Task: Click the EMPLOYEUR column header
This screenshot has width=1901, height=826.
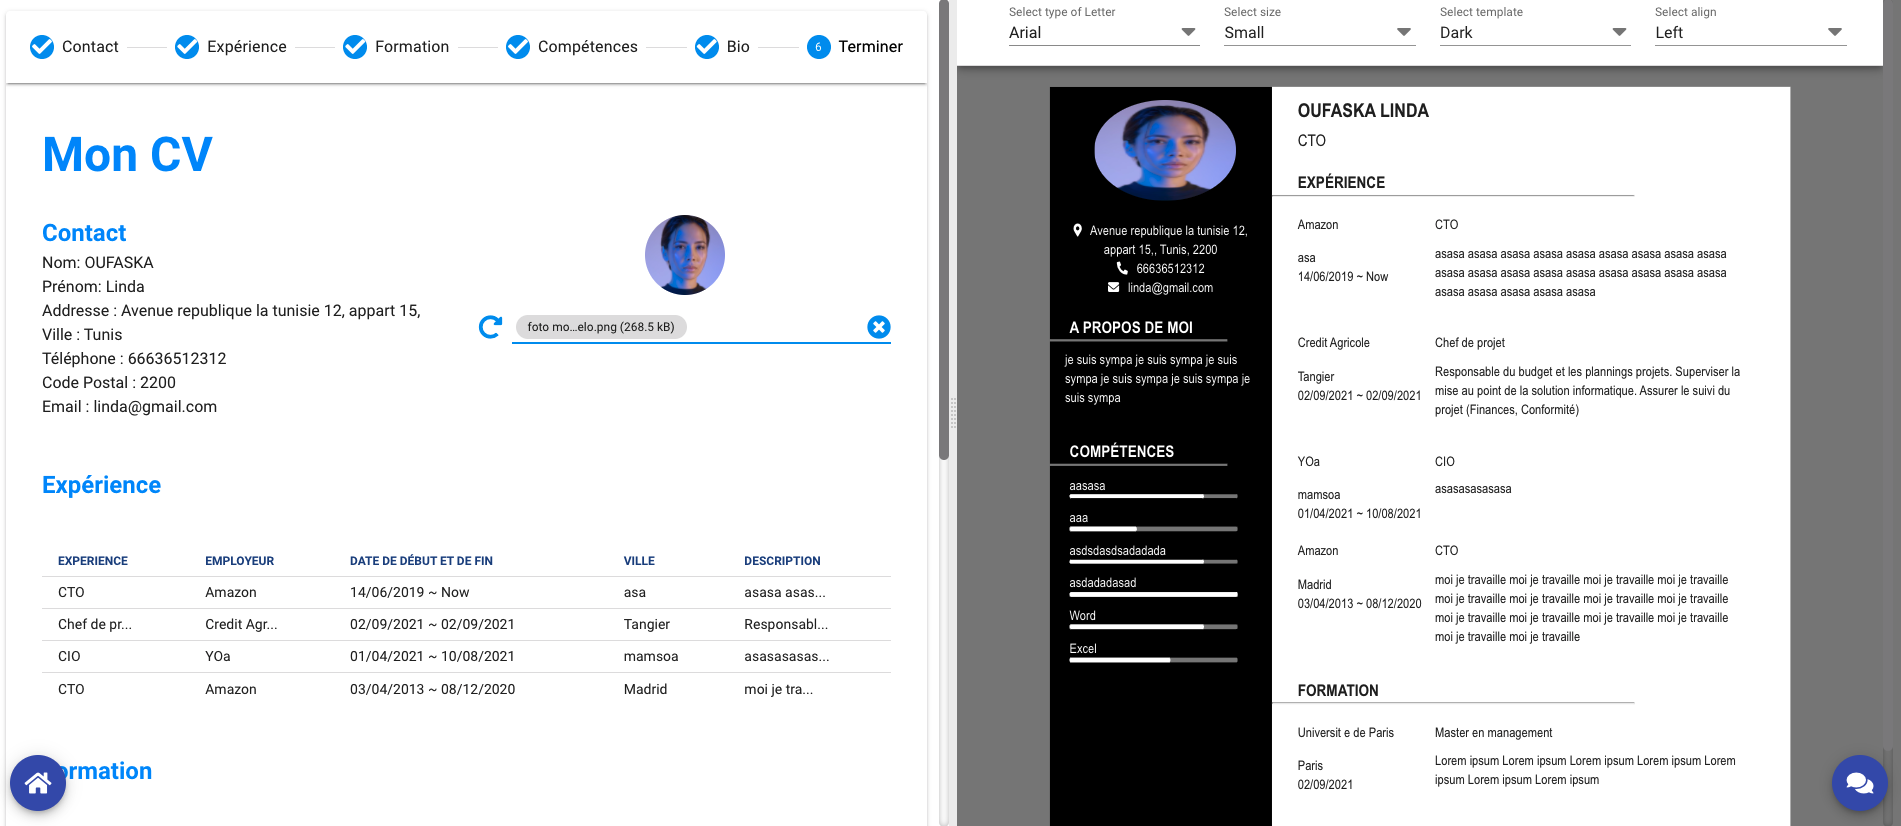Action: click(240, 561)
